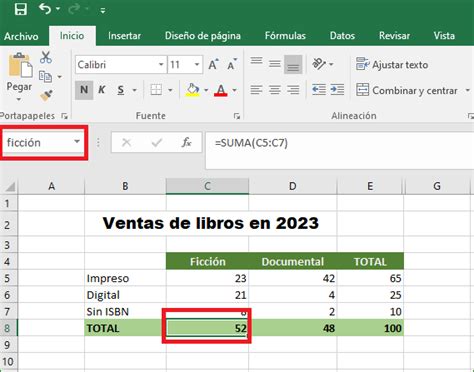Image resolution: width=474 pixels, height=372 pixels.
Task: Open the Calibri font name dropdown
Action: 161,64
